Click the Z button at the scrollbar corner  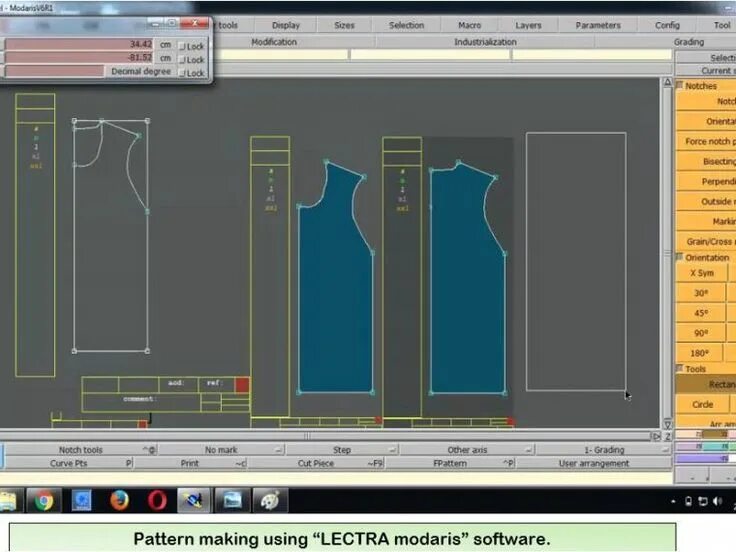[x=667, y=437]
